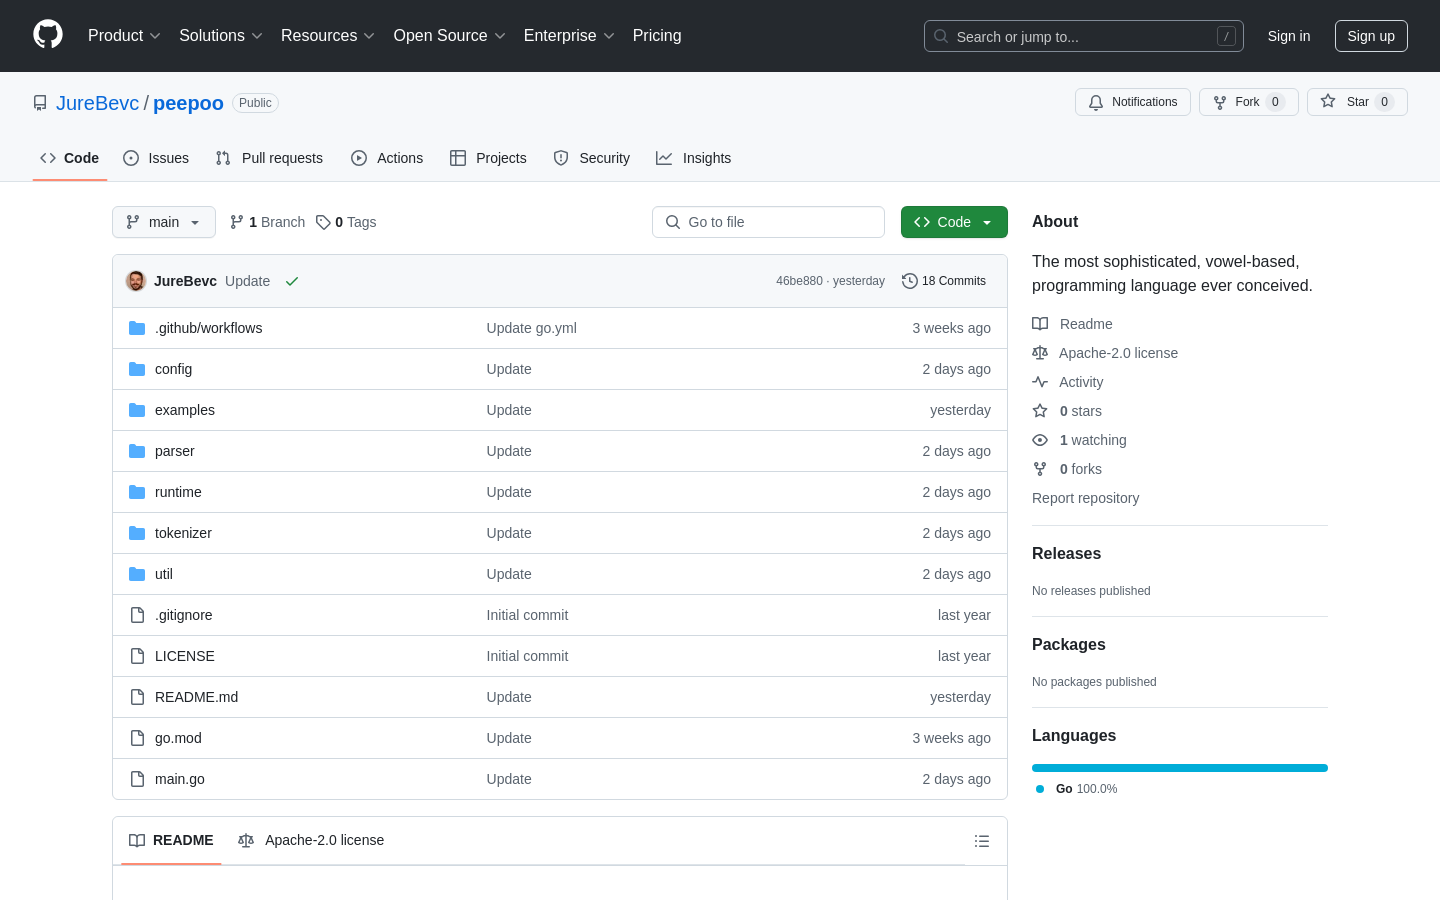Screen dimensions: 1440x900
Task: Click Sign in
Action: click(x=1289, y=36)
